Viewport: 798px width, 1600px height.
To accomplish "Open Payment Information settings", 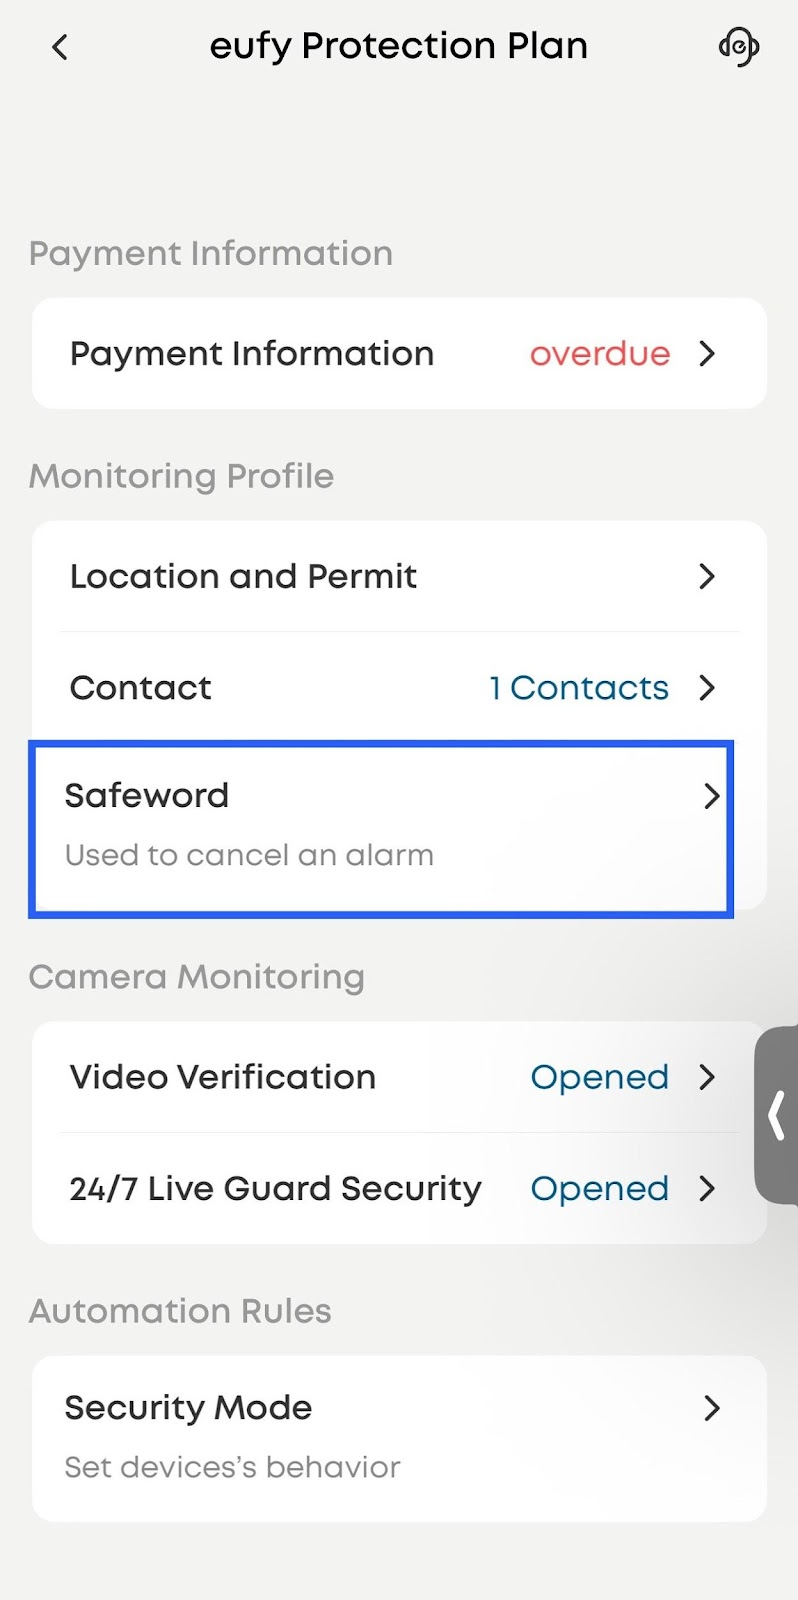I will (x=252, y=354).
